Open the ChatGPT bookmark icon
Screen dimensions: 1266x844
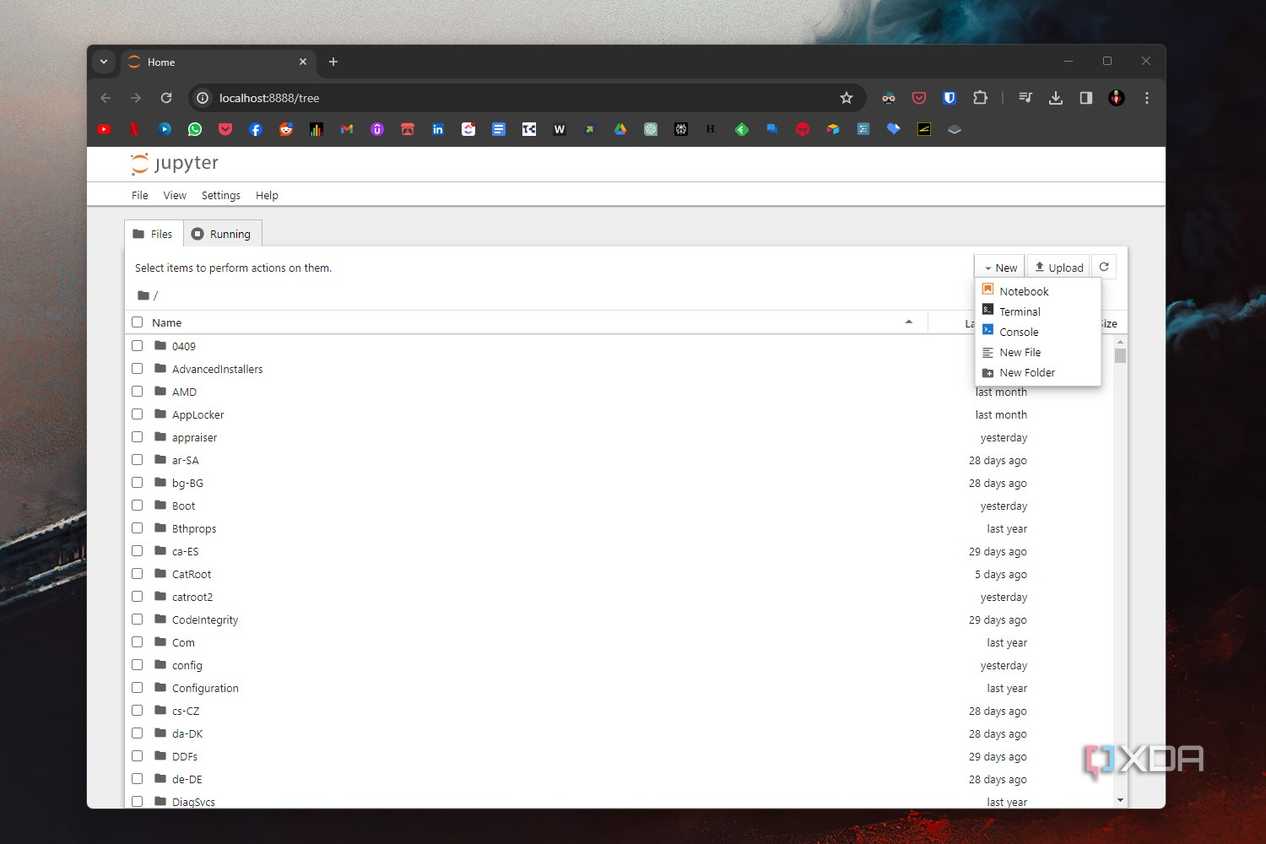[650, 129]
